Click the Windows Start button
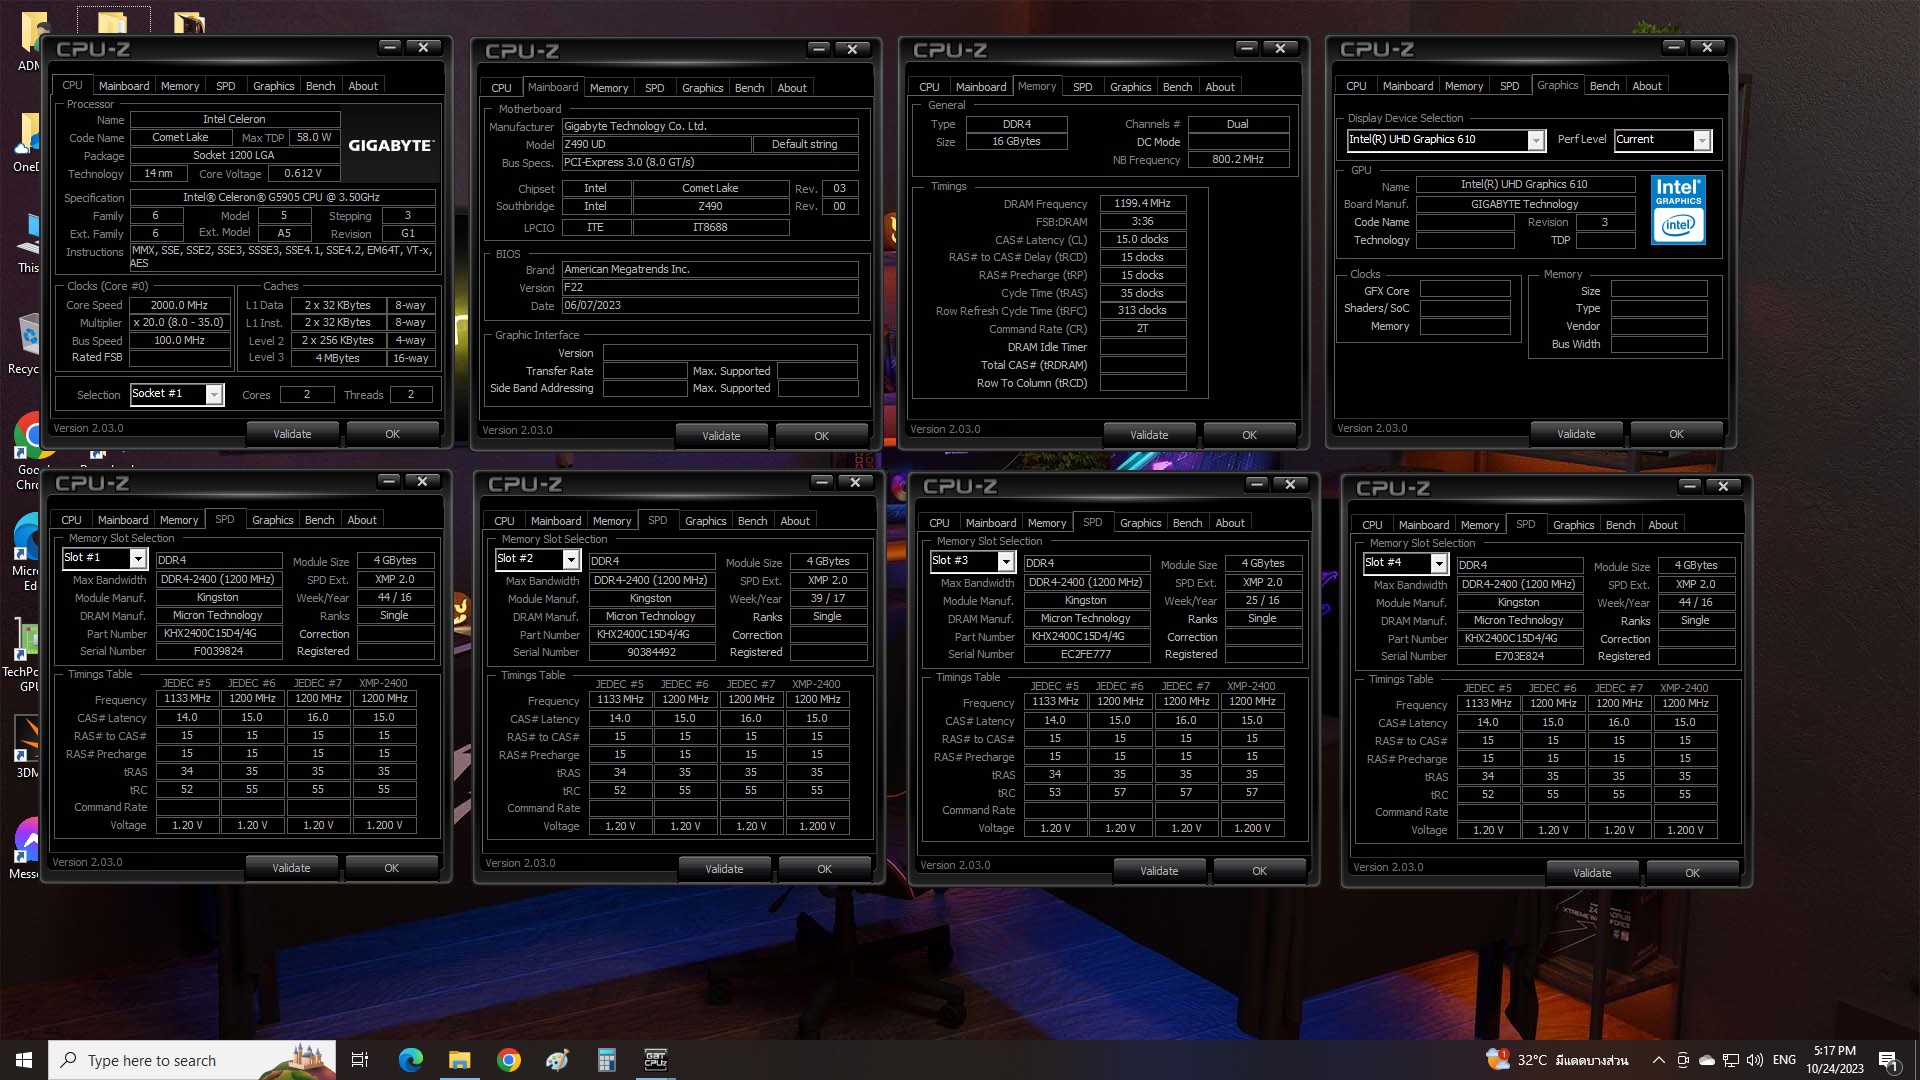Viewport: 1920px width, 1080px height. pyautogui.click(x=24, y=1060)
